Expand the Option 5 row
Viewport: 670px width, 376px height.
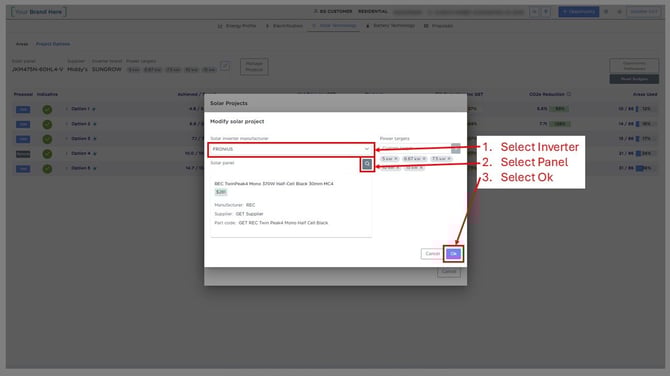click(x=67, y=168)
